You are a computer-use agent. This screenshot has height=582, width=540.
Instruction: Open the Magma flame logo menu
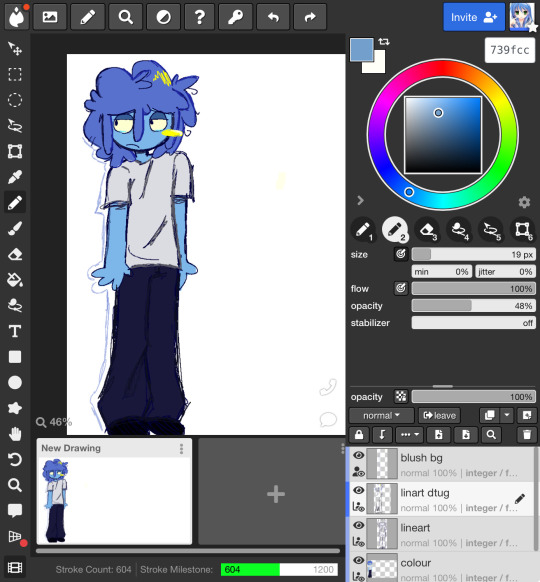pos(16,17)
